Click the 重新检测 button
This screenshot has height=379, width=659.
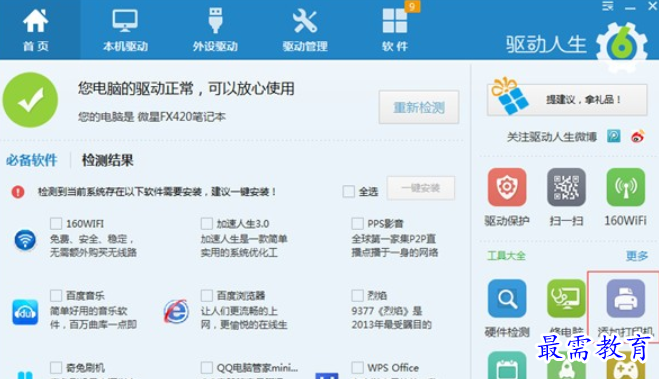tap(419, 108)
